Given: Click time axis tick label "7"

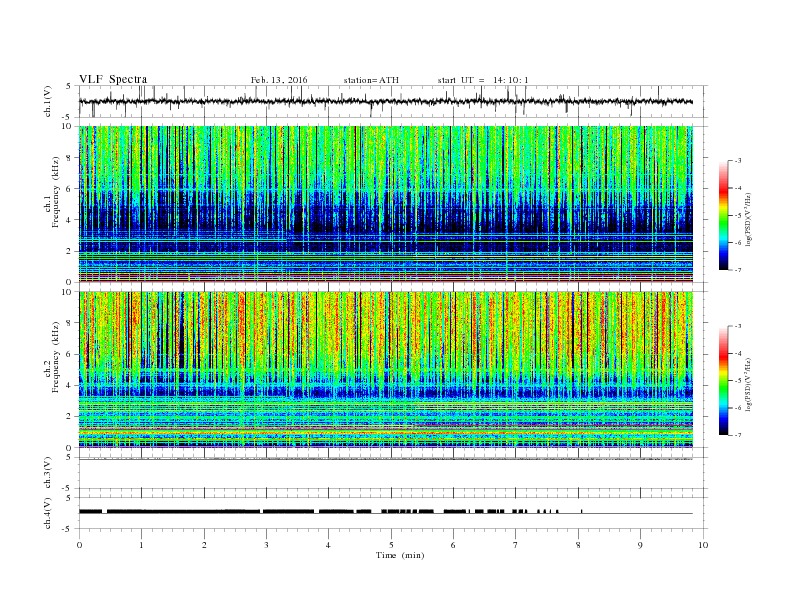Looking at the screenshot, I should pyautogui.click(x=516, y=545).
